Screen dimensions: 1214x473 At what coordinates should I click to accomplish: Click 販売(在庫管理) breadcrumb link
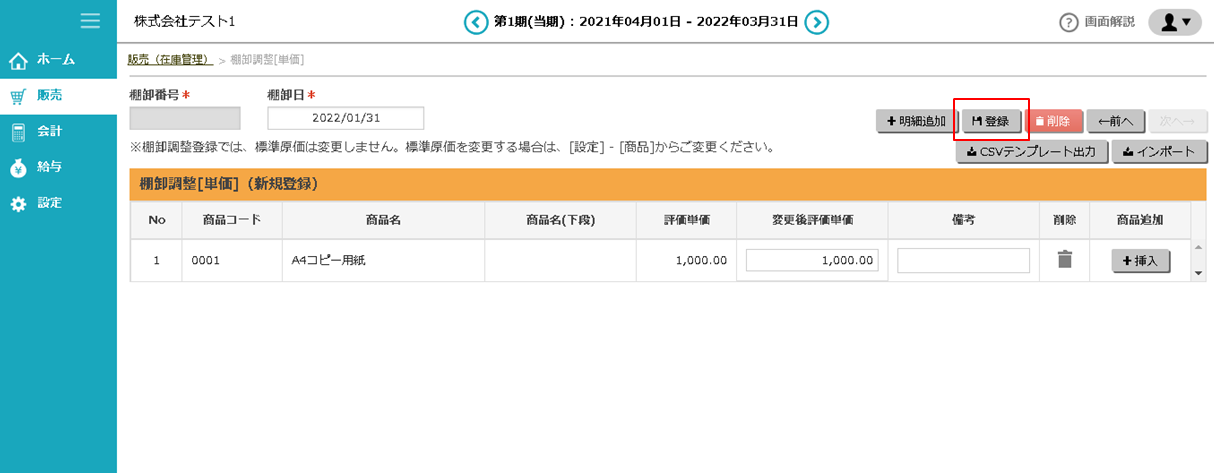coord(170,60)
